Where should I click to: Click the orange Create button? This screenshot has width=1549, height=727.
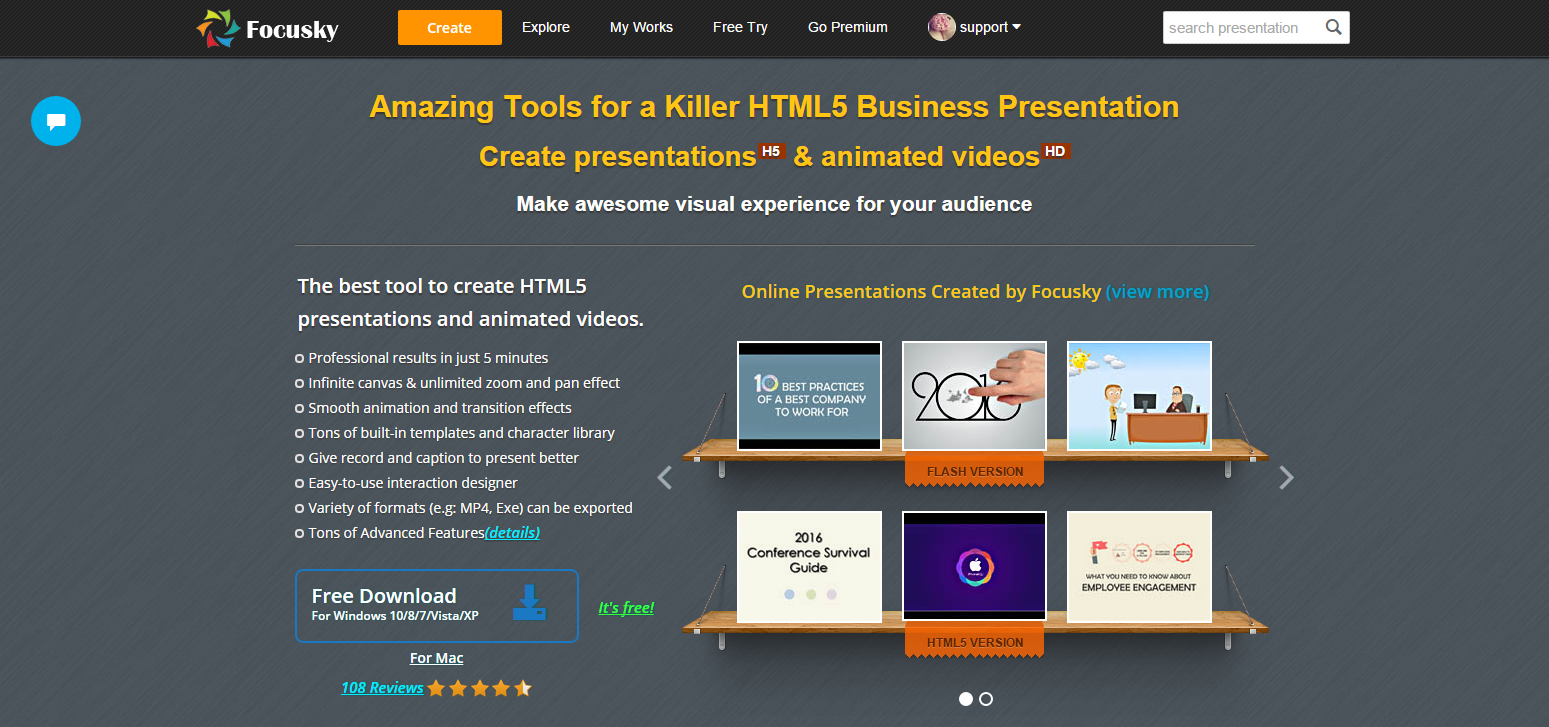(x=450, y=27)
